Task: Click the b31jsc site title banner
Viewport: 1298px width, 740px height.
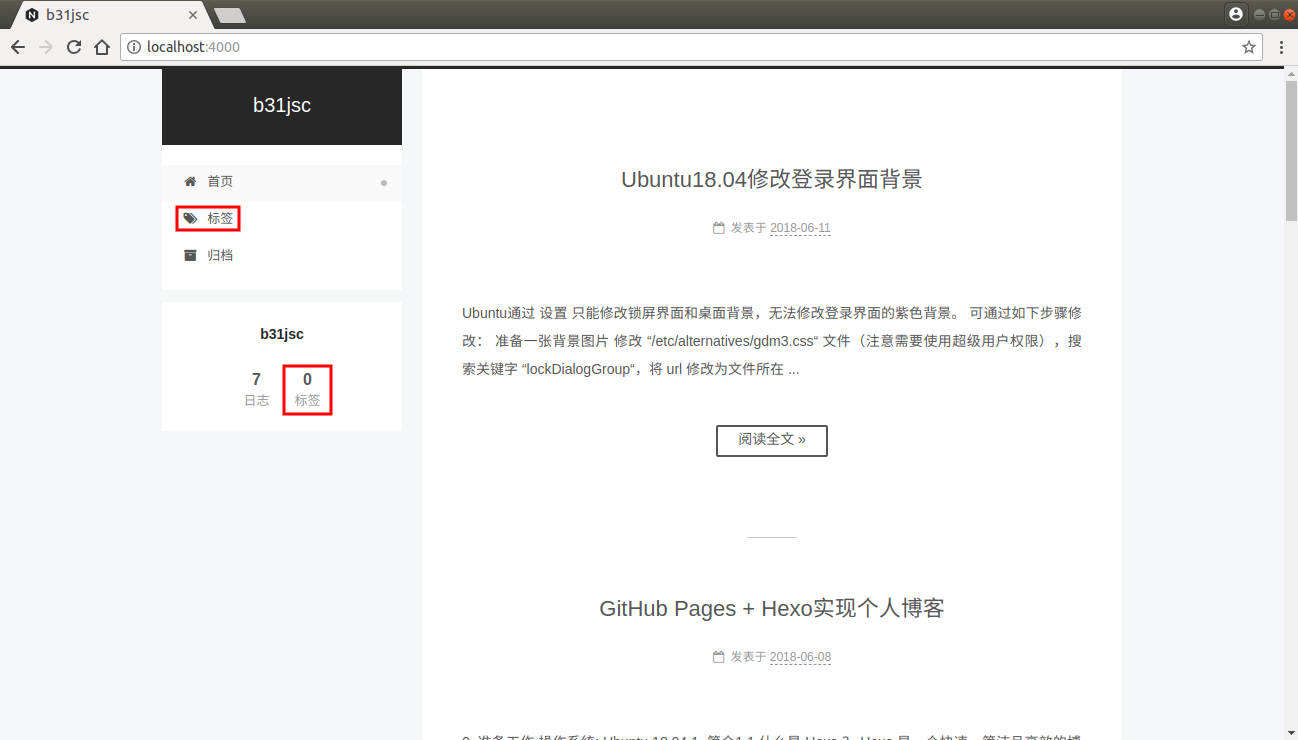Action: coord(282,106)
